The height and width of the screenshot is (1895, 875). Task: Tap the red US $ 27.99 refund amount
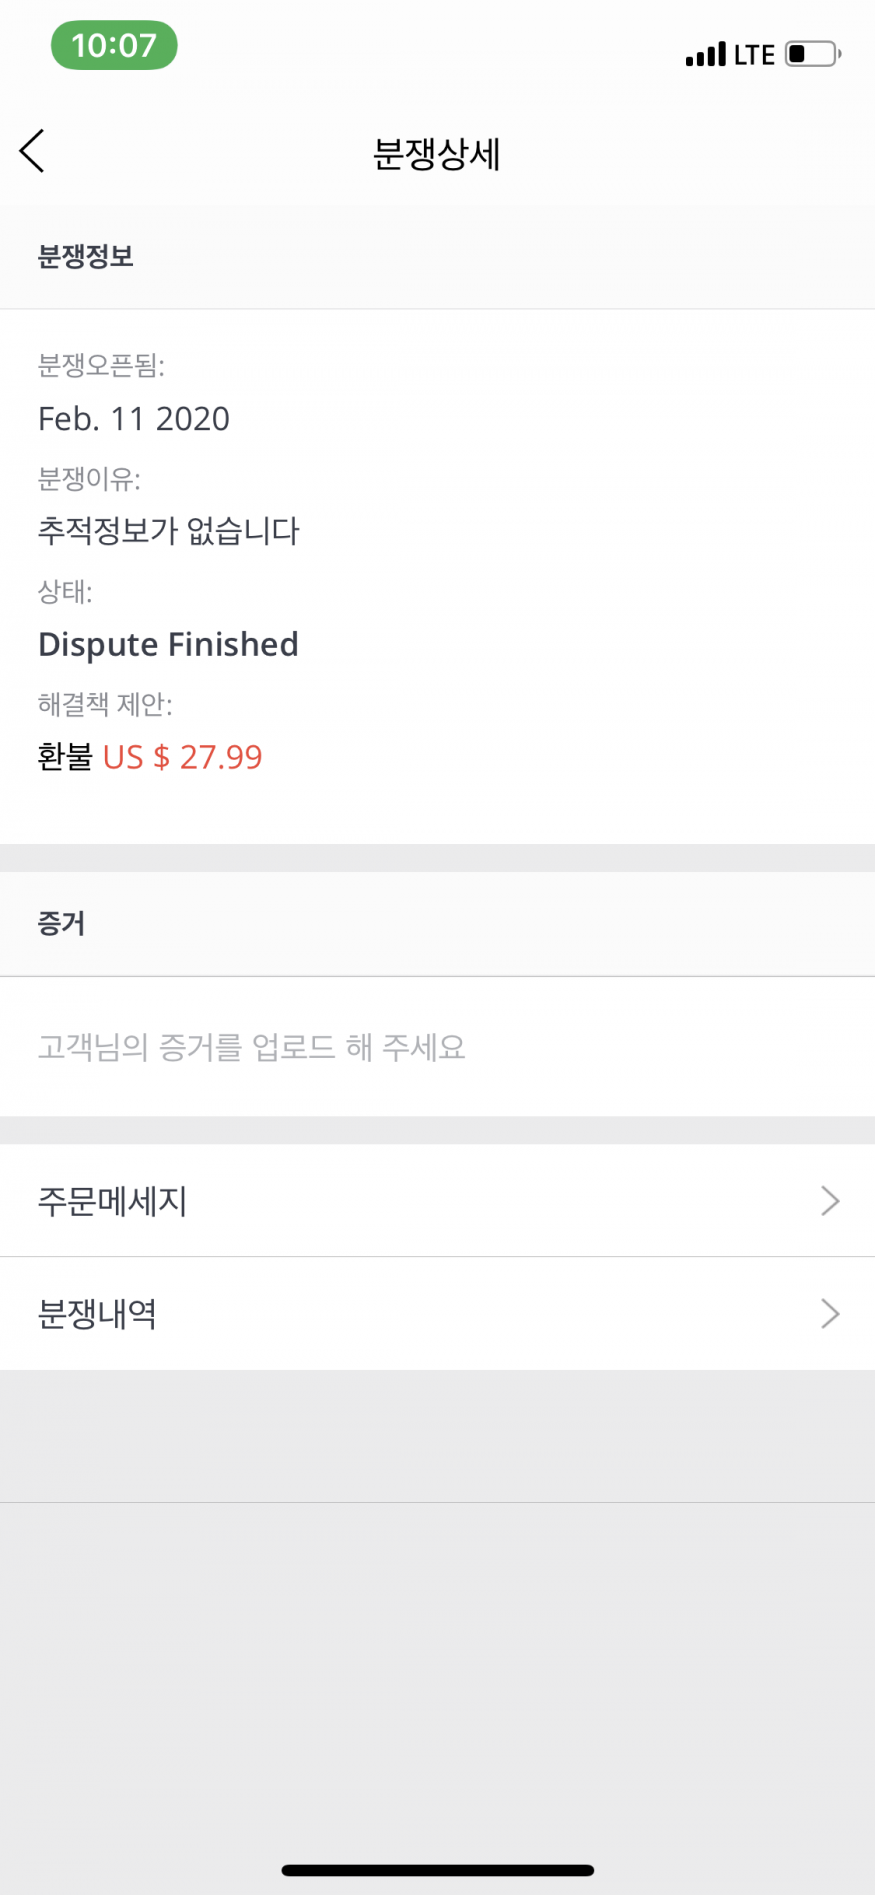coord(182,757)
